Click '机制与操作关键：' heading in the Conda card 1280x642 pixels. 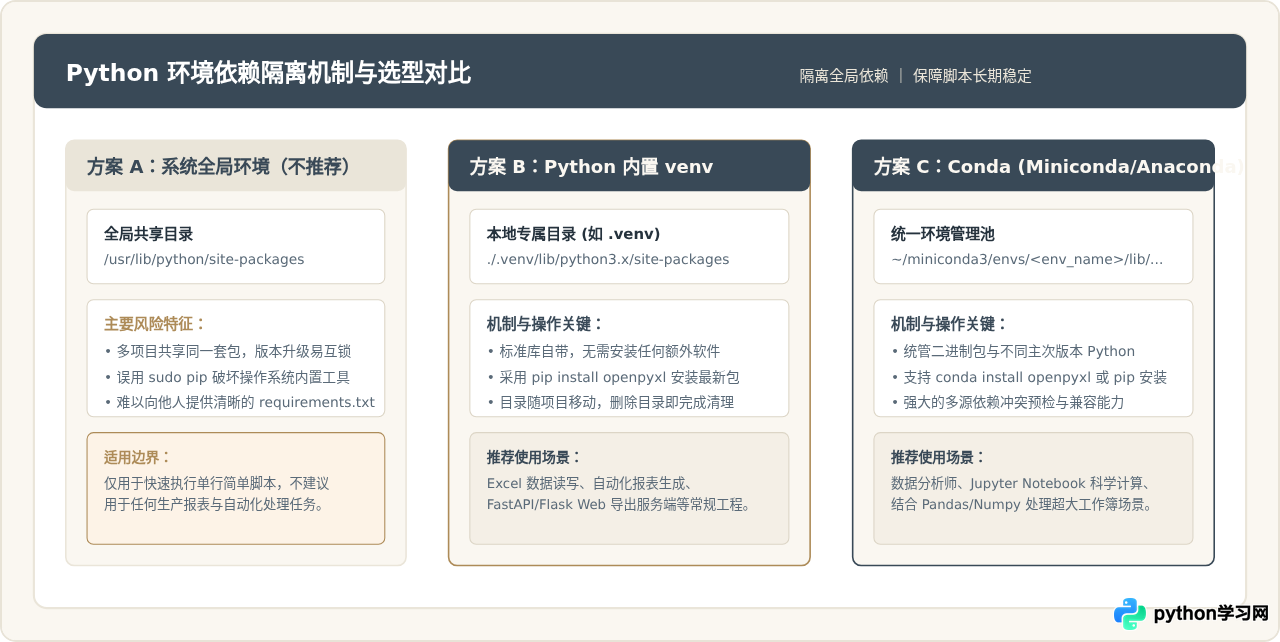949,324
